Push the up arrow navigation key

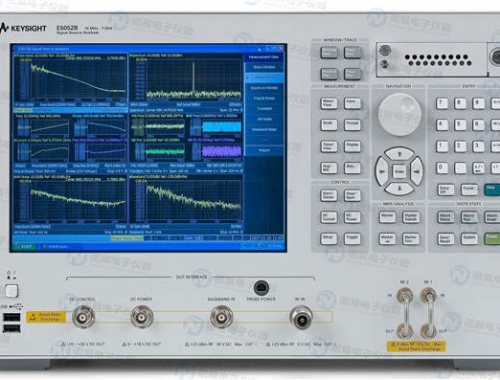point(400,154)
